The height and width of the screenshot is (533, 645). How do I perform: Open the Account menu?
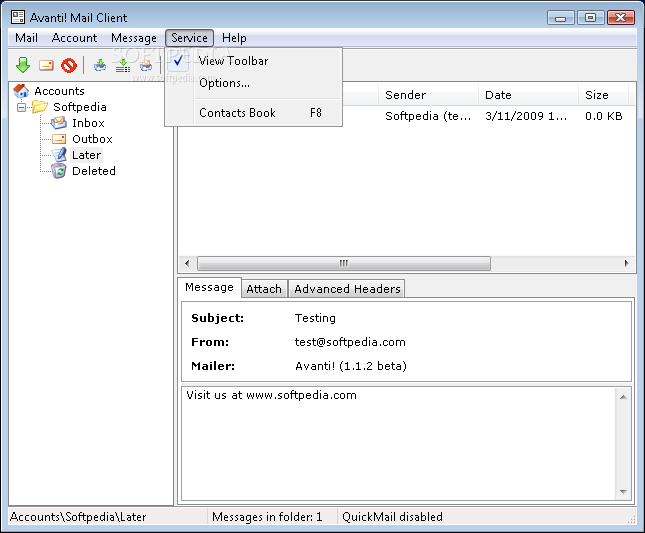coord(74,38)
